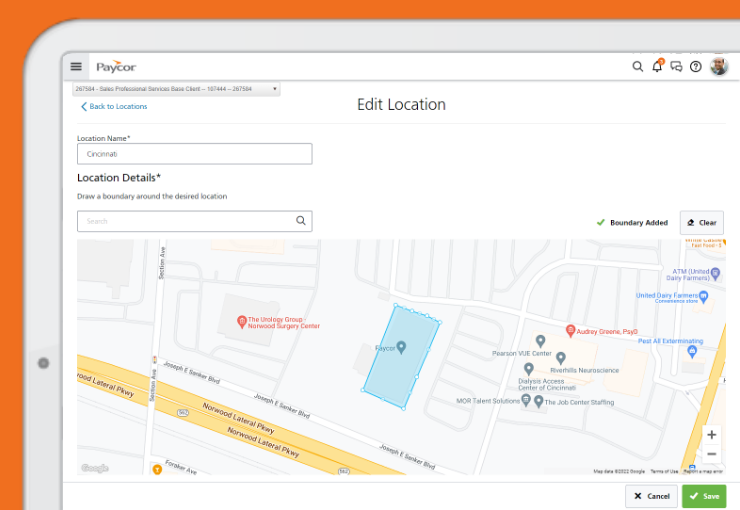Open notifications bell icon
Screen dimensions: 740x510
(657, 67)
